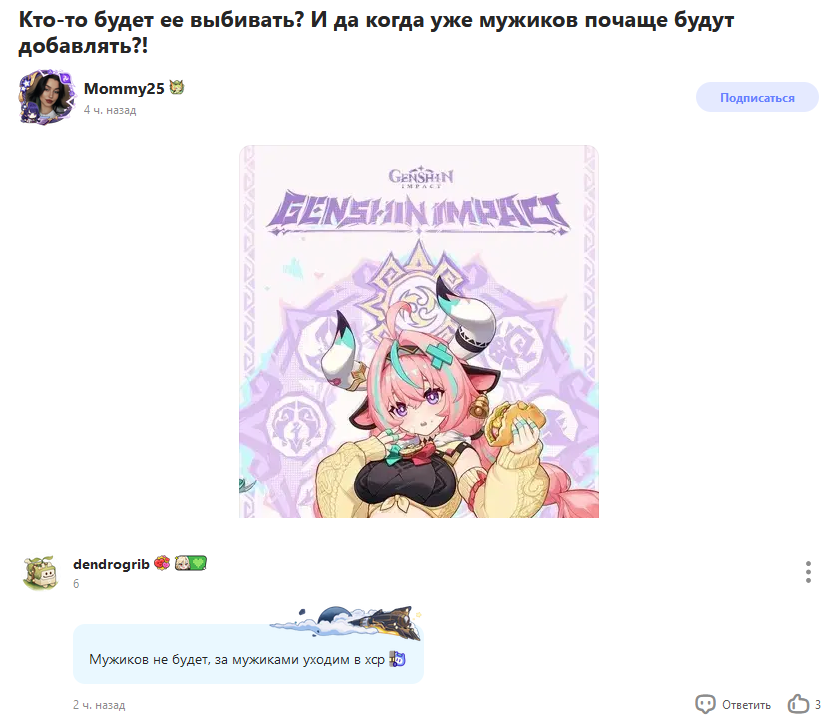
Task: Click the post title heading text
Action: pos(376,33)
